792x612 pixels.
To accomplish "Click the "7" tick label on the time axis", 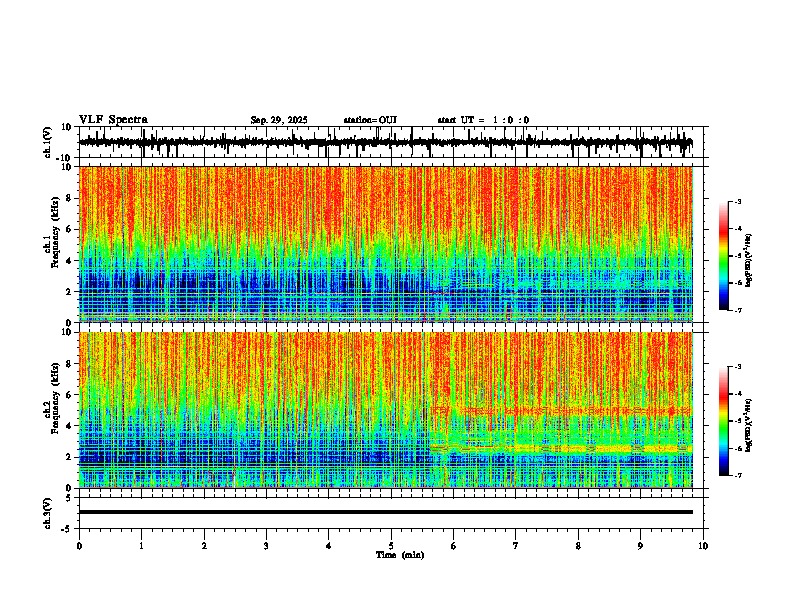I will click(516, 546).
